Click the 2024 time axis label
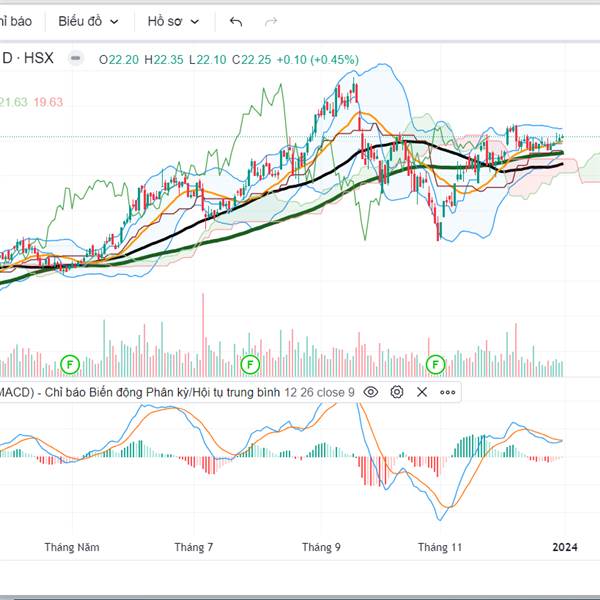 565,547
